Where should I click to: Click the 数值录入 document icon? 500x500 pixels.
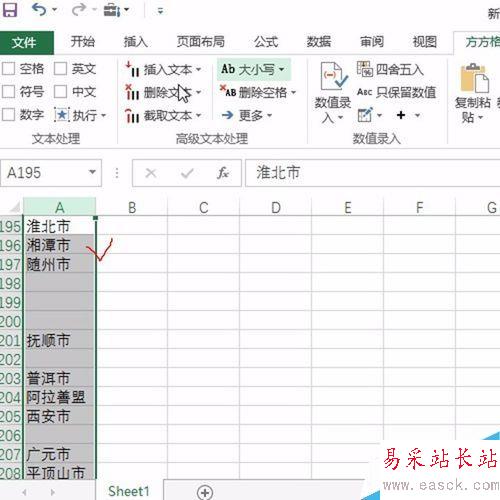333,76
